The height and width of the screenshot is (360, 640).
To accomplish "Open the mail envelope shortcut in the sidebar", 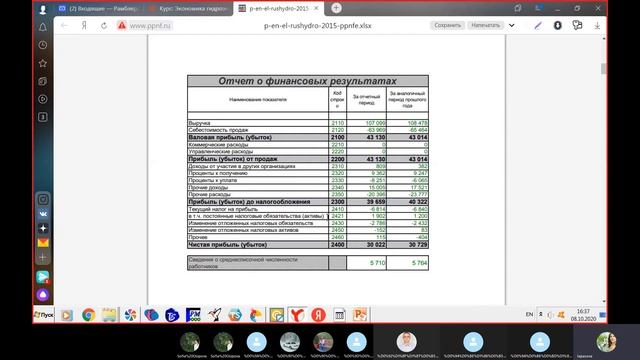I will 43,243.
